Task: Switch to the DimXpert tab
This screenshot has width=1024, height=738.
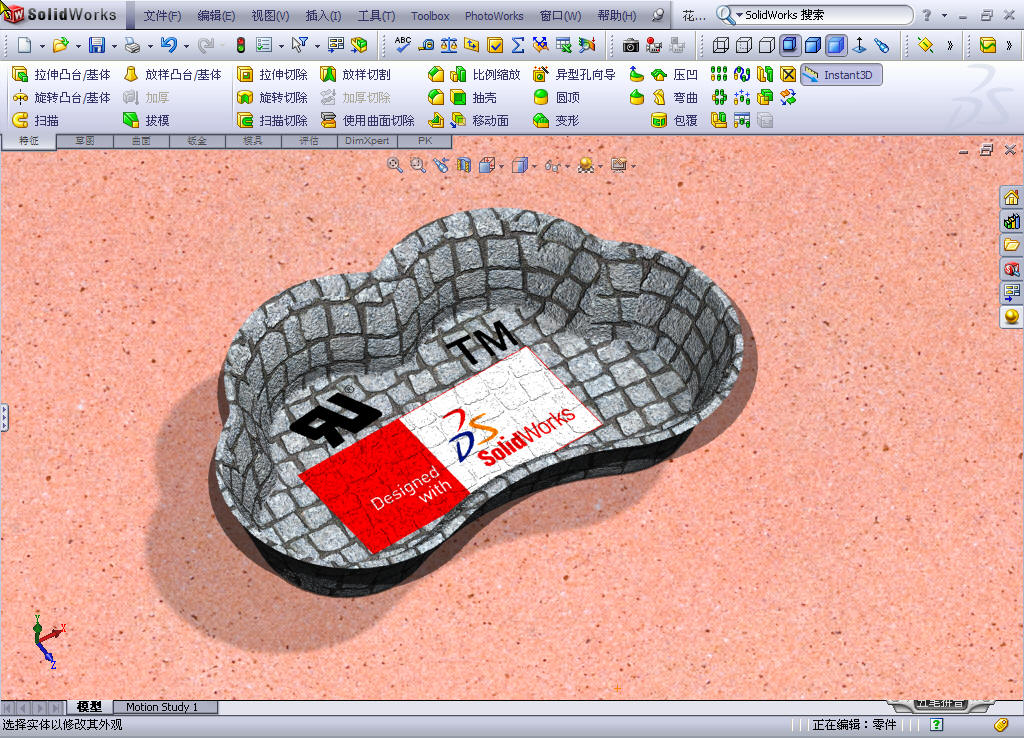Action: (x=366, y=140)
